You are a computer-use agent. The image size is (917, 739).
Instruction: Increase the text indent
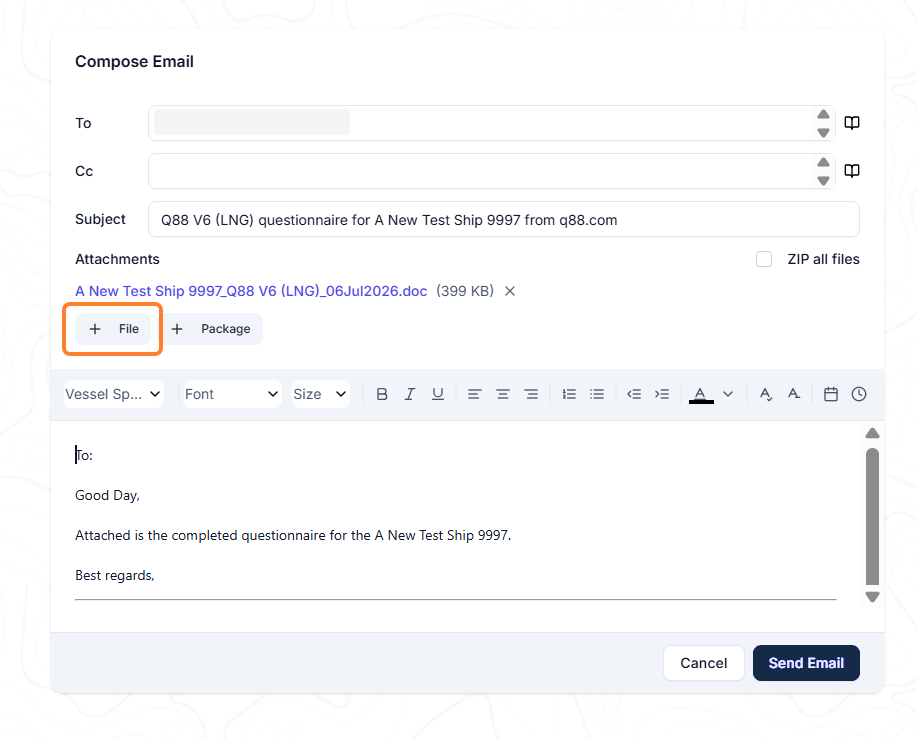(x=662, y=394)
